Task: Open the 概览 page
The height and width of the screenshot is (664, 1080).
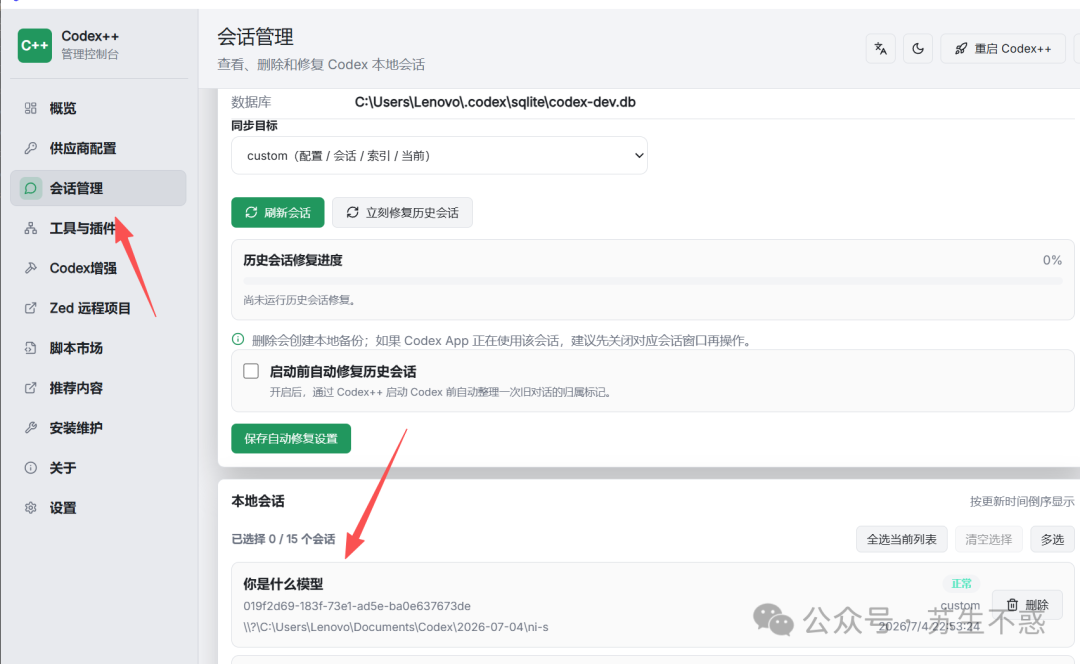Action: 98,108
